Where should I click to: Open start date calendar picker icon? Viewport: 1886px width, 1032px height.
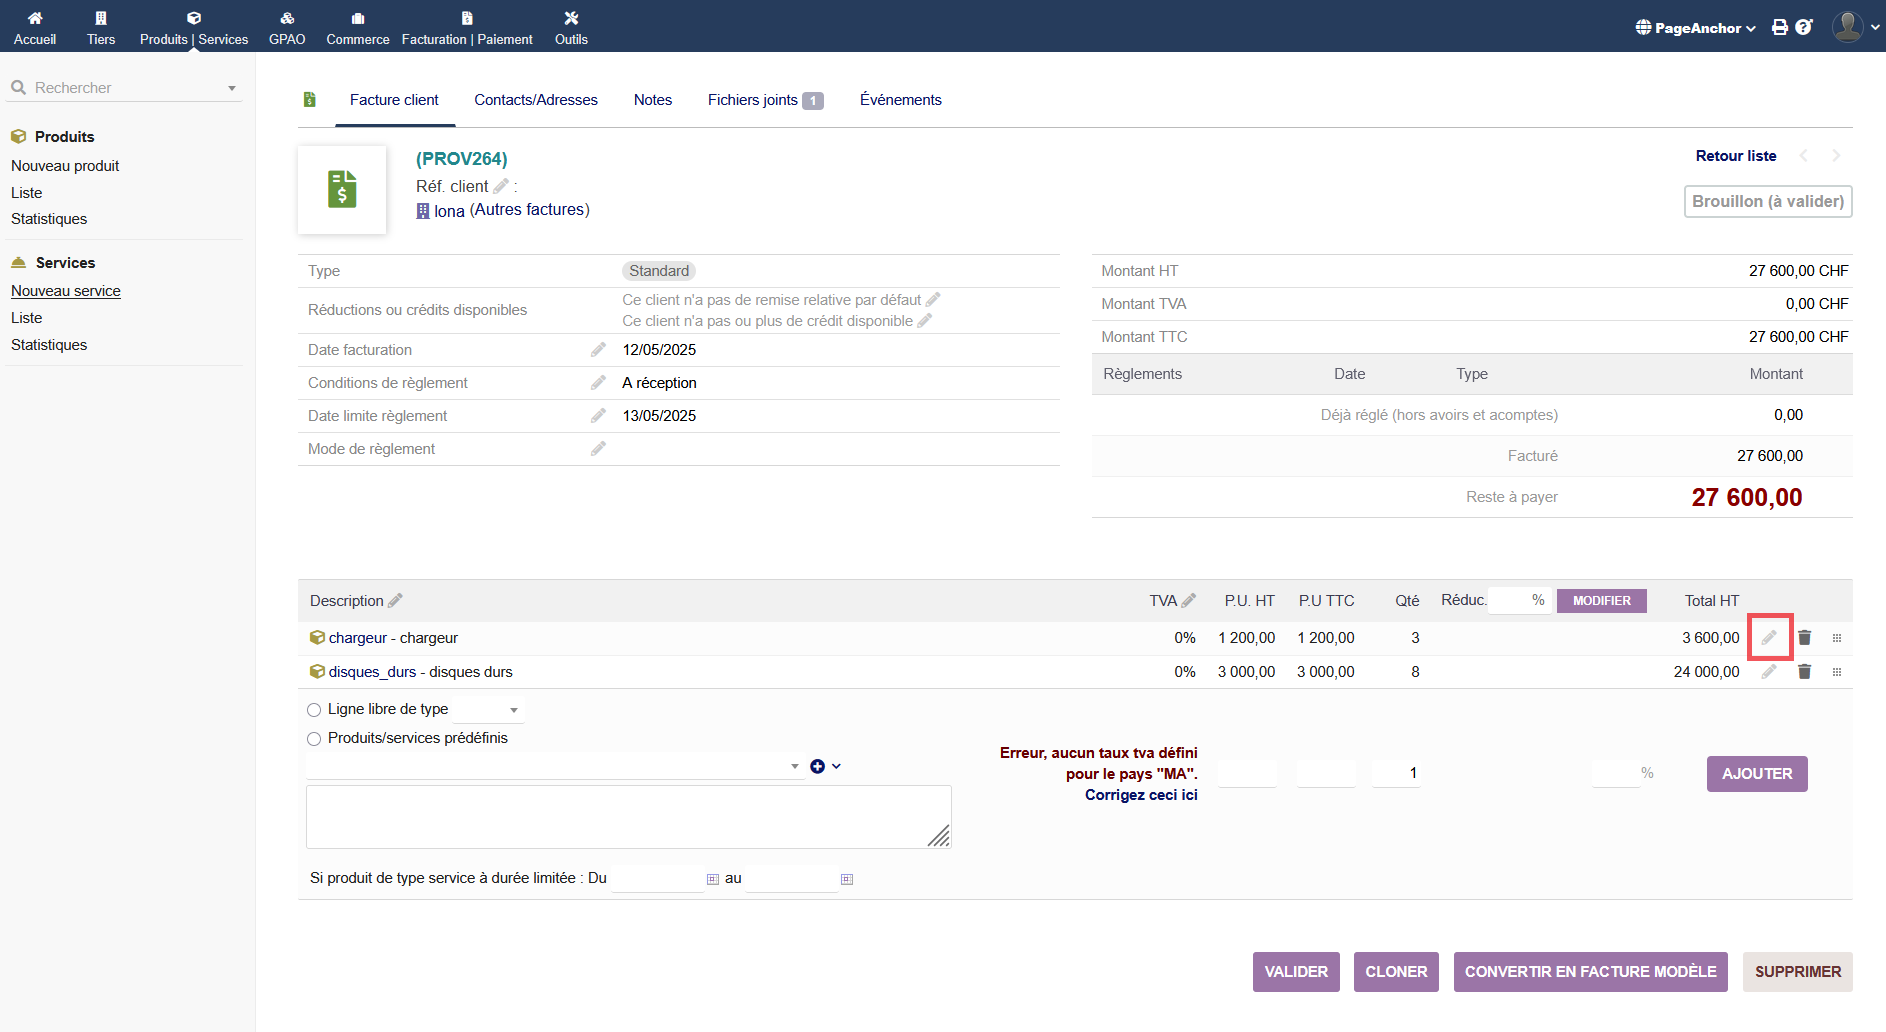tap(713, 879)
